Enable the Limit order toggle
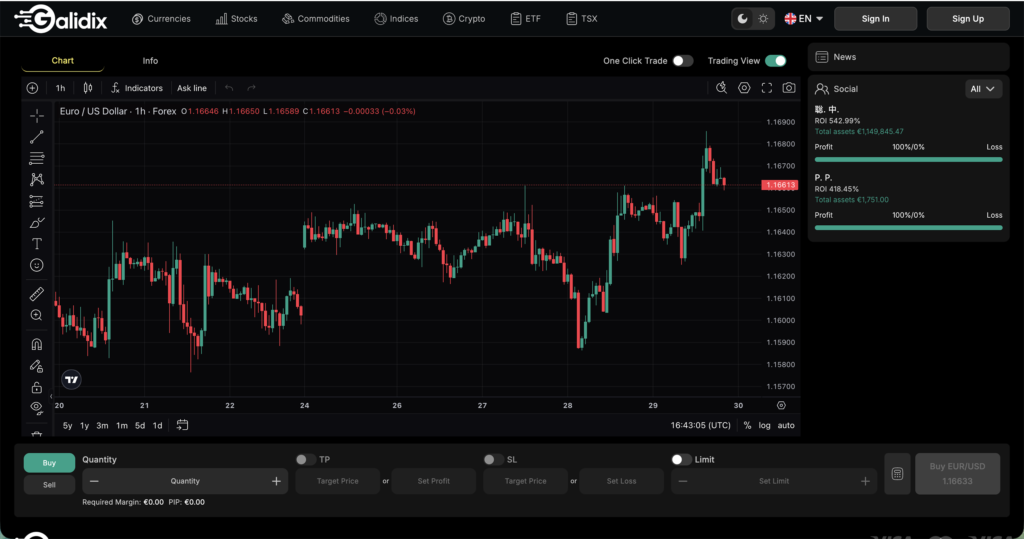 coord(681,459)
